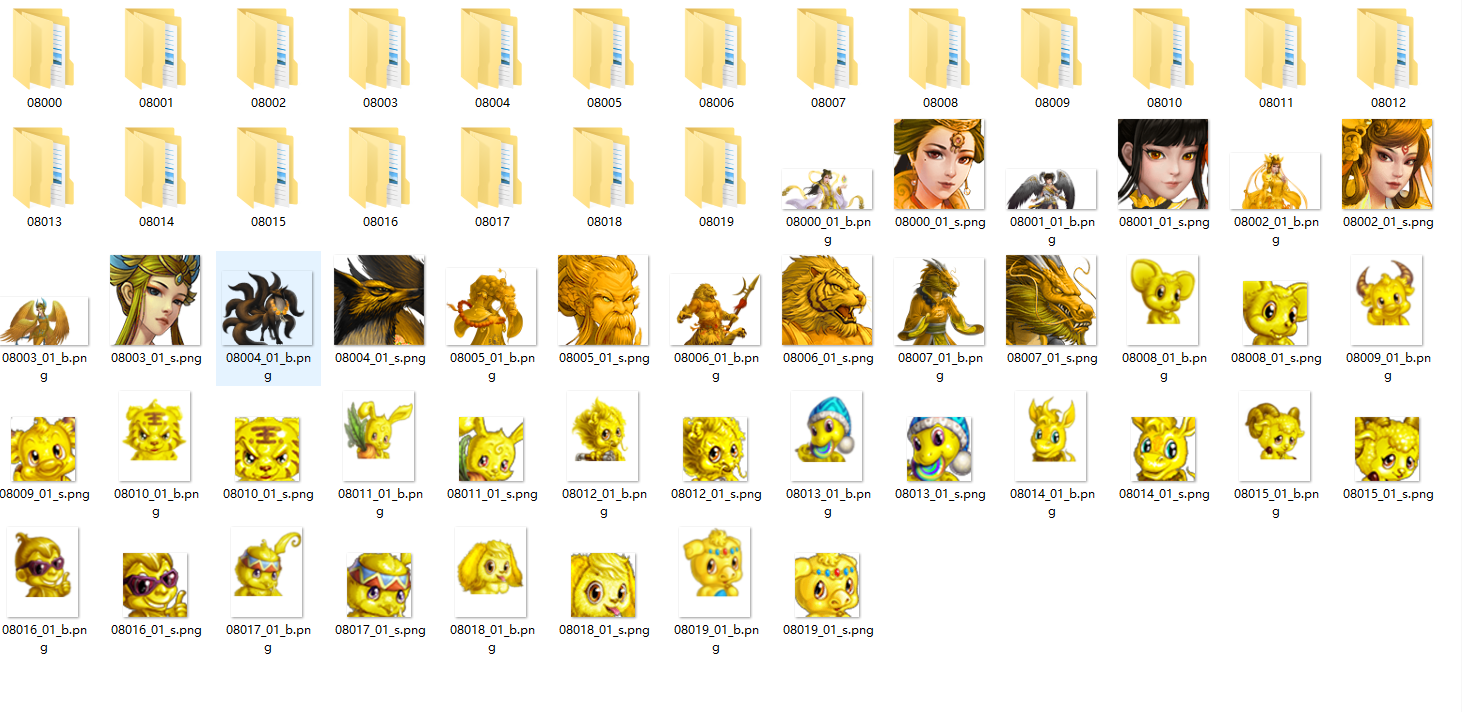Click 08003_01_s.png green-haired portrait
Viewport: 1481px width, 712px height.
tap(155, 301)
